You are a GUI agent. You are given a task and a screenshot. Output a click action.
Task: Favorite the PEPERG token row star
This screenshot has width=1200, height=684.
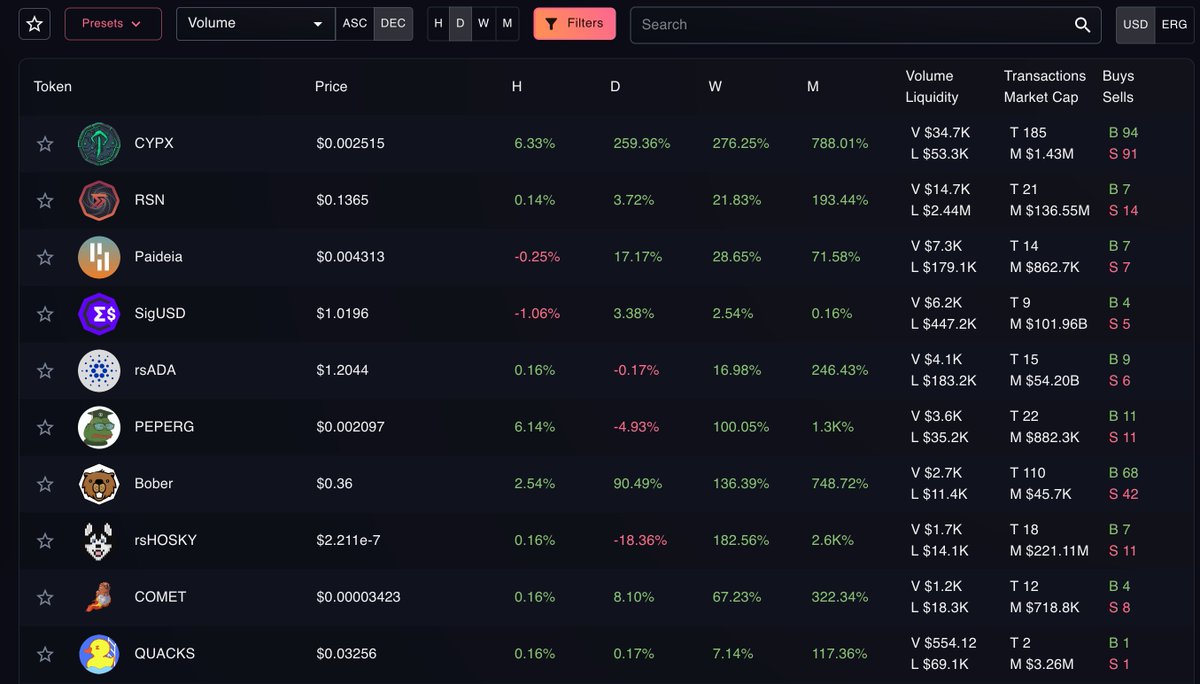pyautogui.click(x=45, y=428)
